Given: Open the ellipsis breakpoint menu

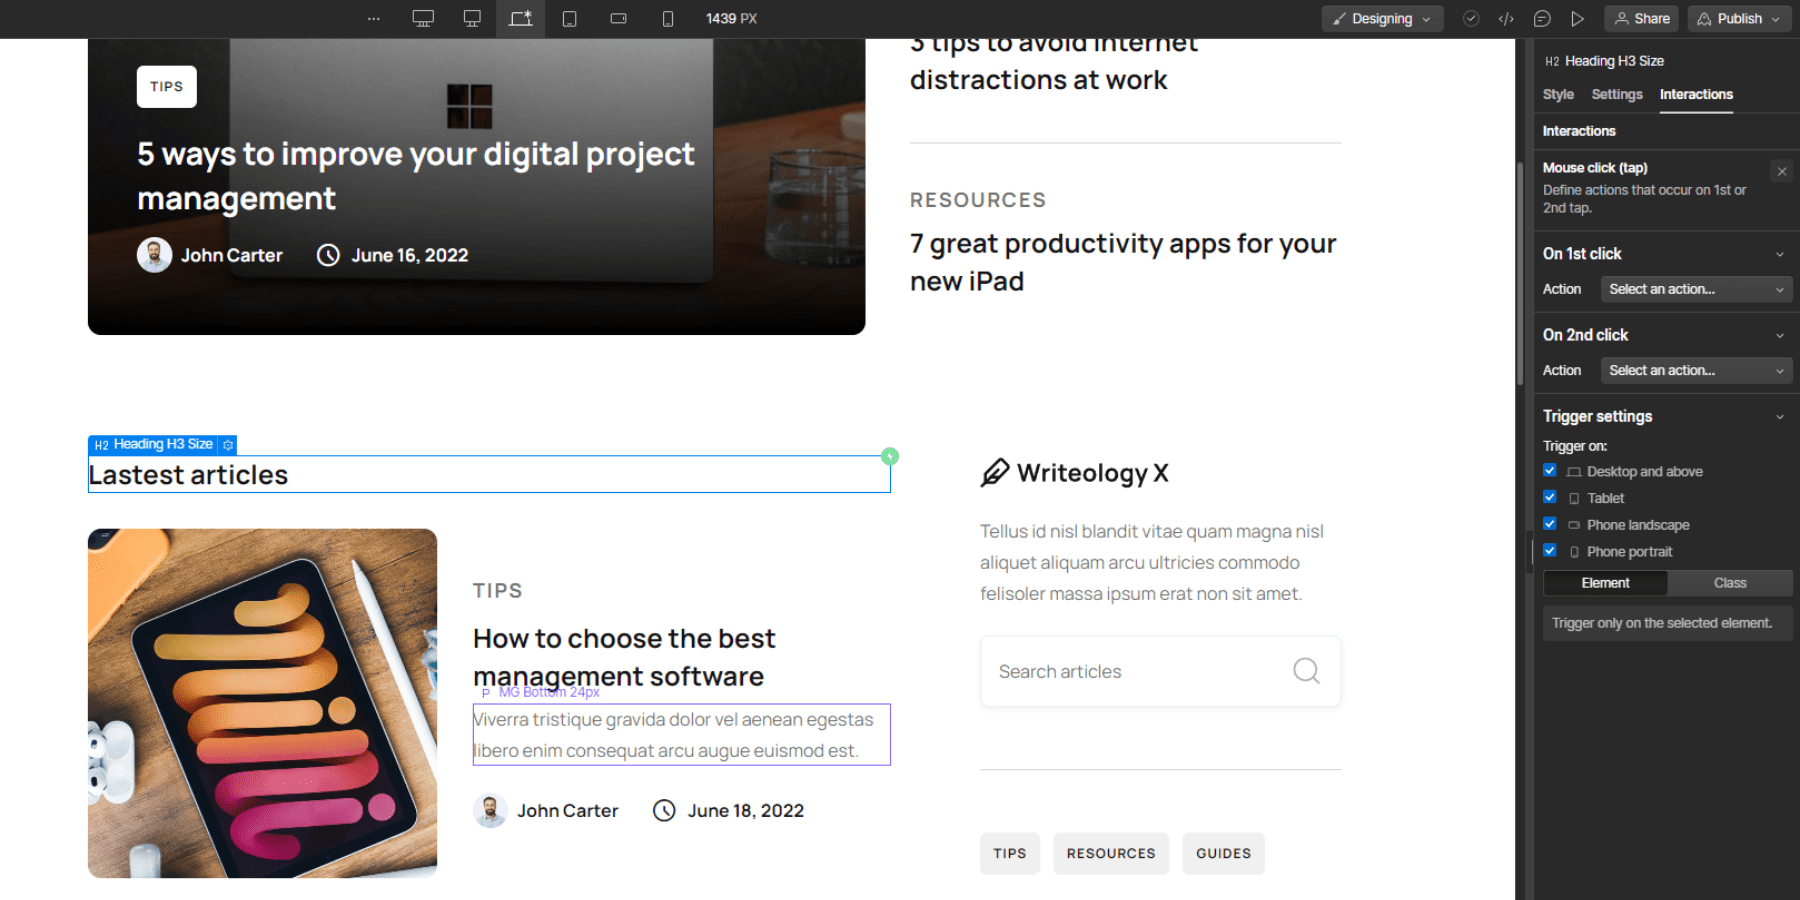Looking at the screenshot, I should click(x=374, y=18).
